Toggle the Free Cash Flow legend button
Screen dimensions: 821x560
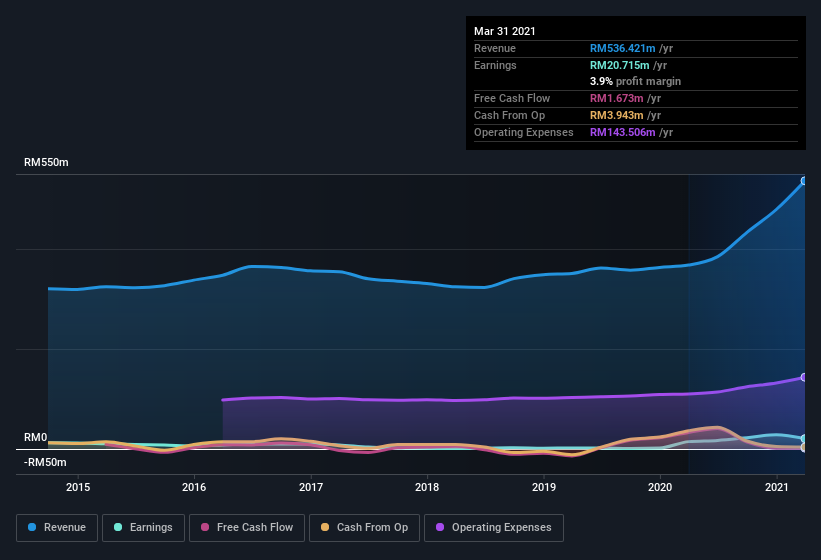[x=247, y=528]
